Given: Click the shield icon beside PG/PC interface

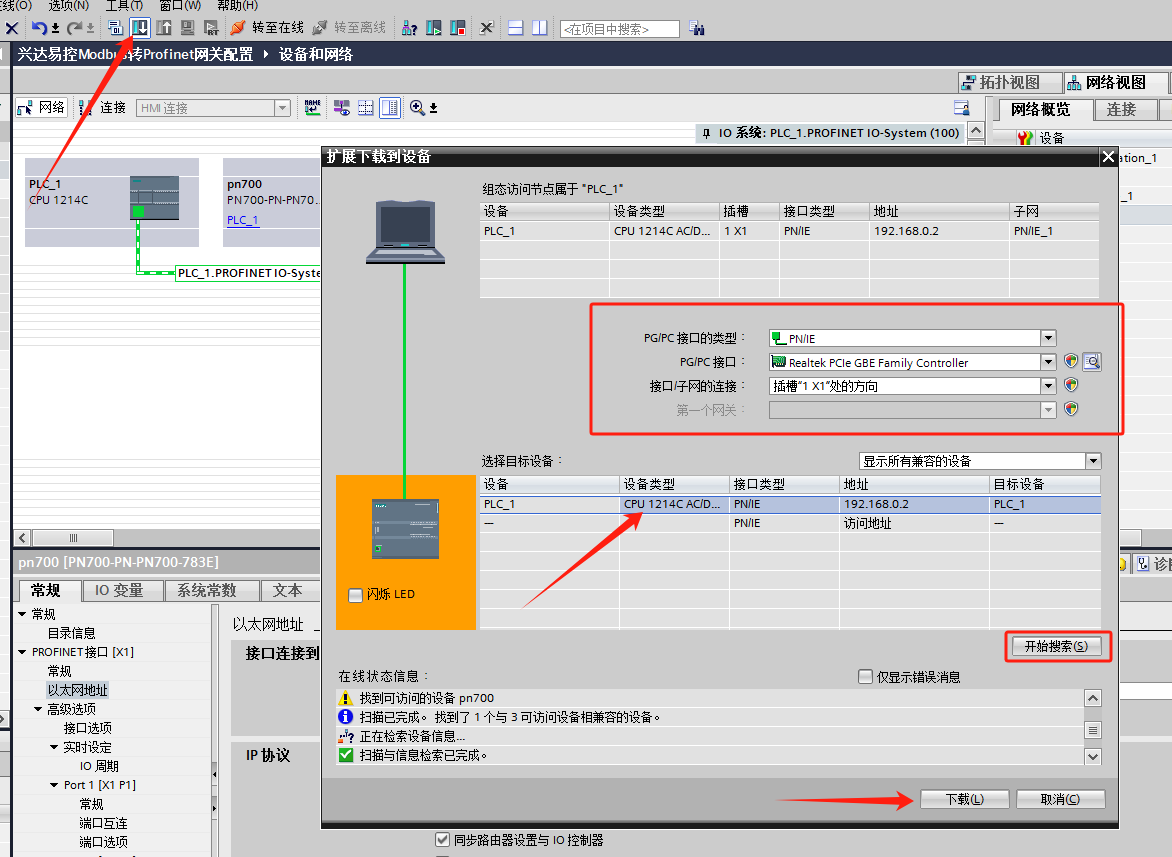Looking at the screenshot, I should click(x=1071, y=361).
